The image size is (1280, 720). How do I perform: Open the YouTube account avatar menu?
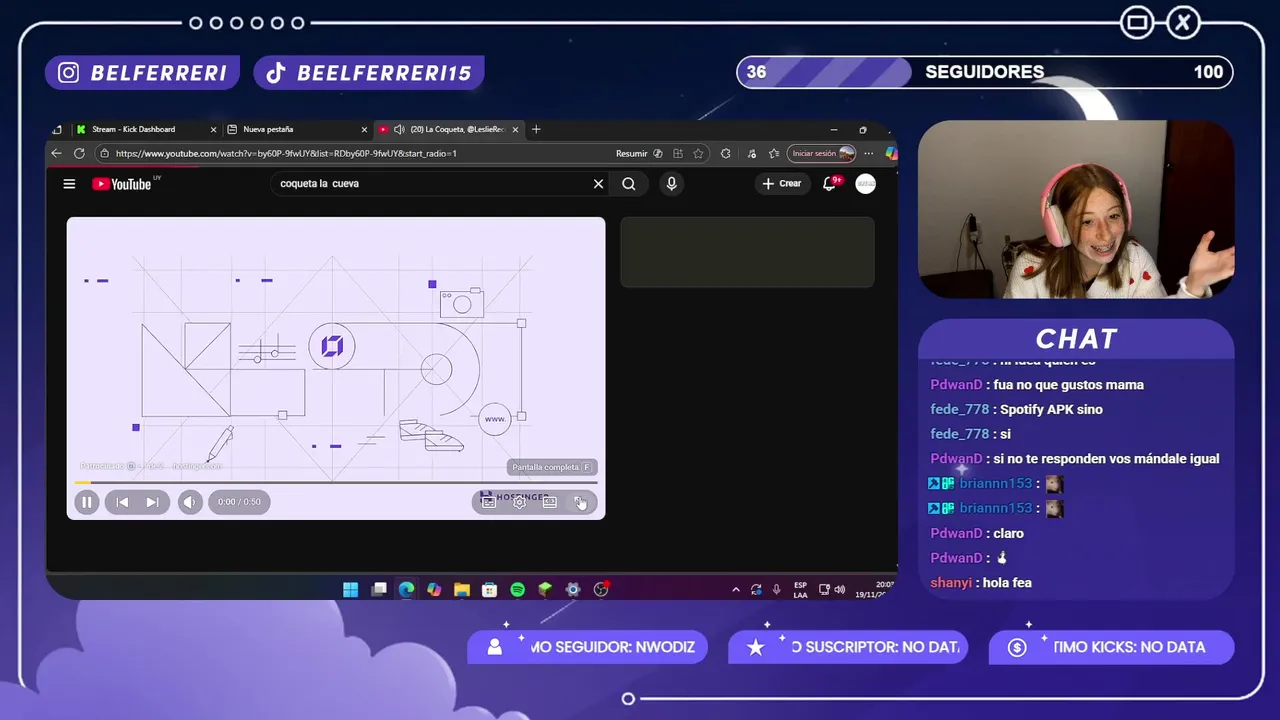pos(865,184)
